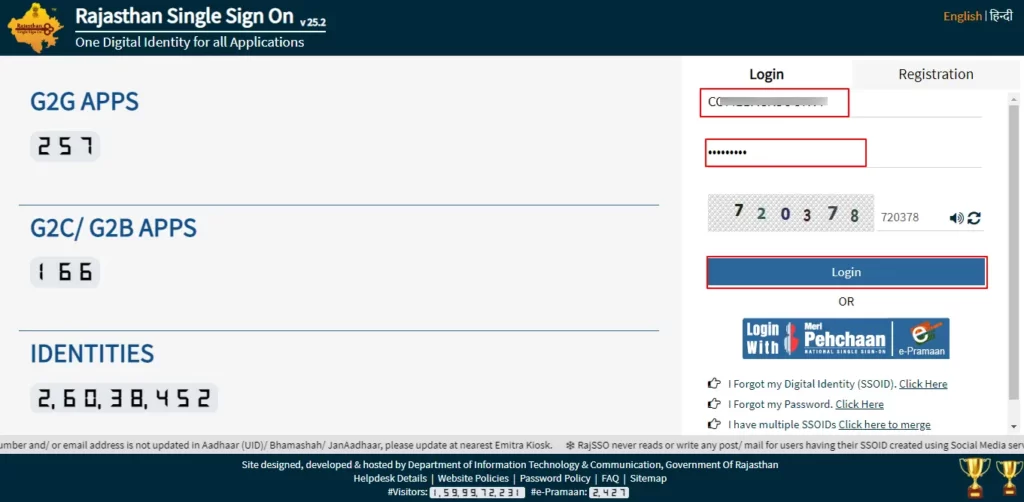Open Helpdesk Details link in footer
The image size is (1024, 502).
390,478
